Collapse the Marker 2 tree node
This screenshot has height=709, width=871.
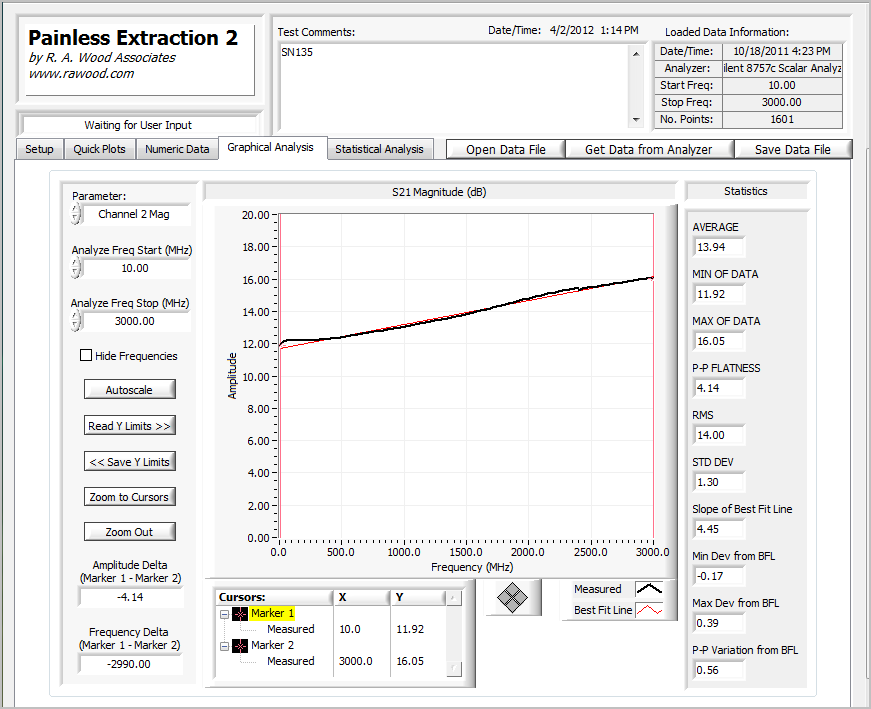tap(224, 646)
